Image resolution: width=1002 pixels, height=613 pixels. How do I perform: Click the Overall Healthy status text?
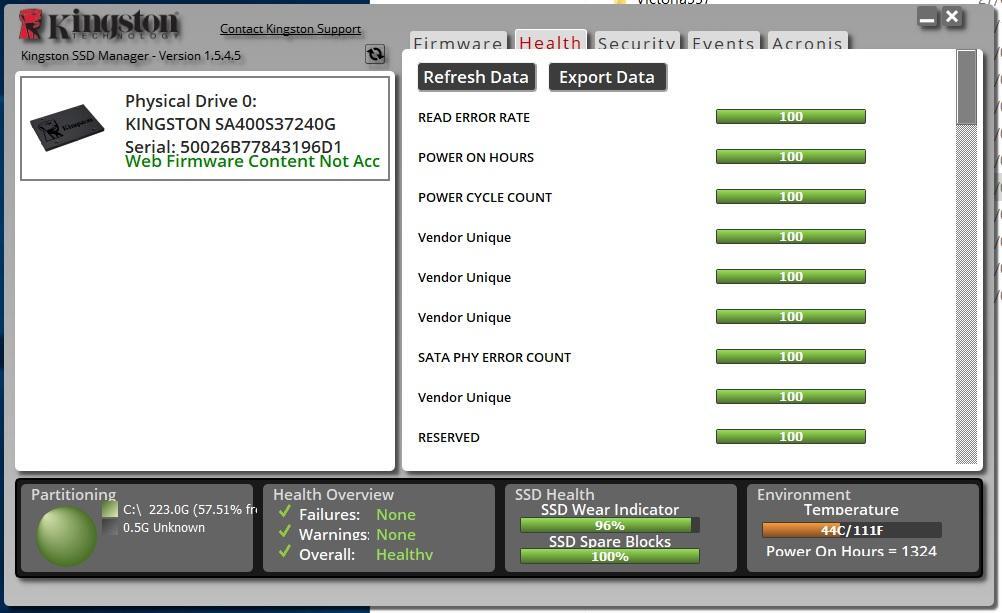404,554
